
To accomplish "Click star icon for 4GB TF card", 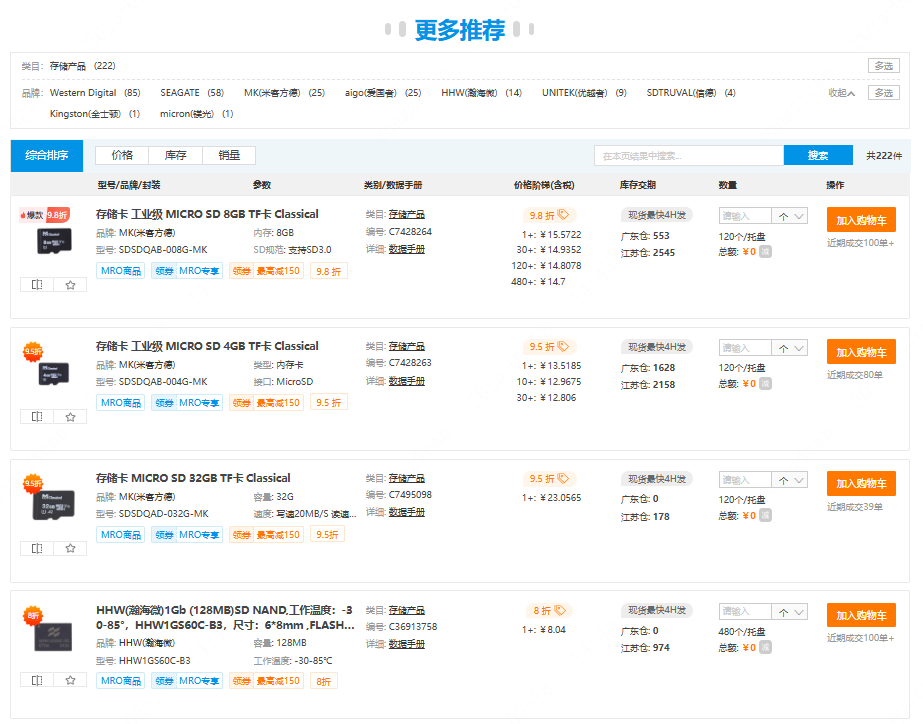I will tap(70, 416).
